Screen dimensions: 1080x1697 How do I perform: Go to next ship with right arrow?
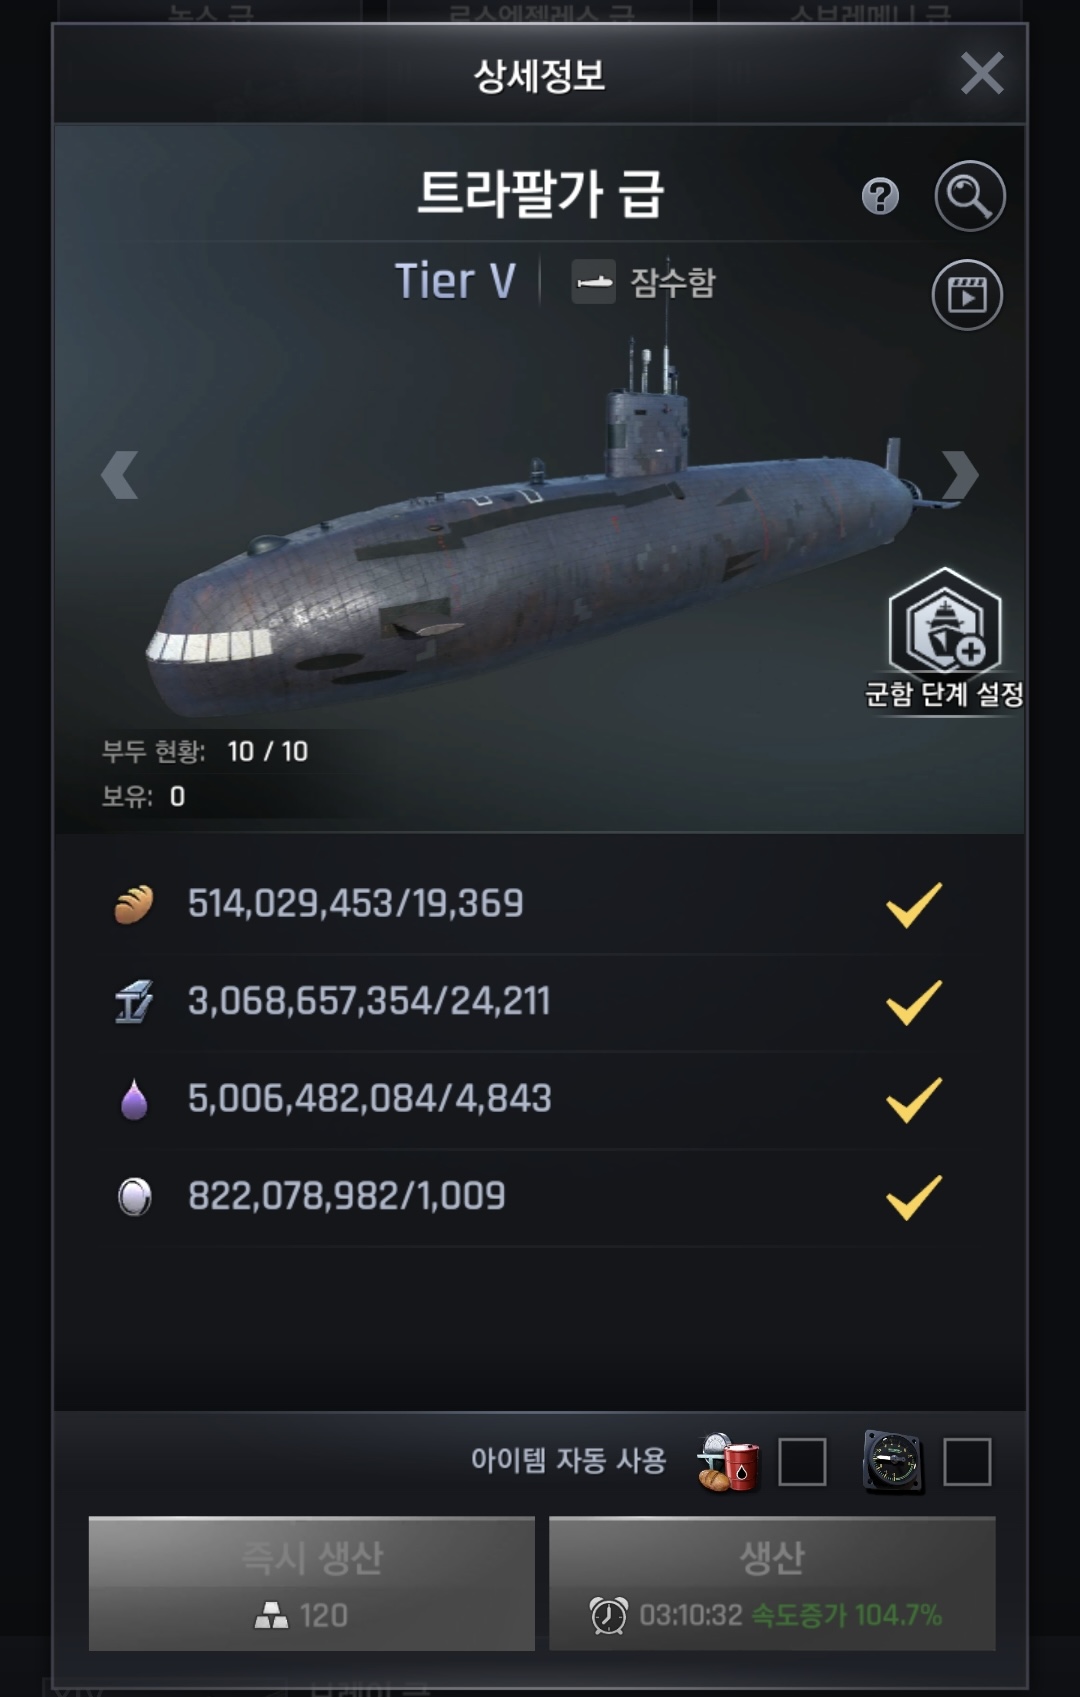click(959, 474)
